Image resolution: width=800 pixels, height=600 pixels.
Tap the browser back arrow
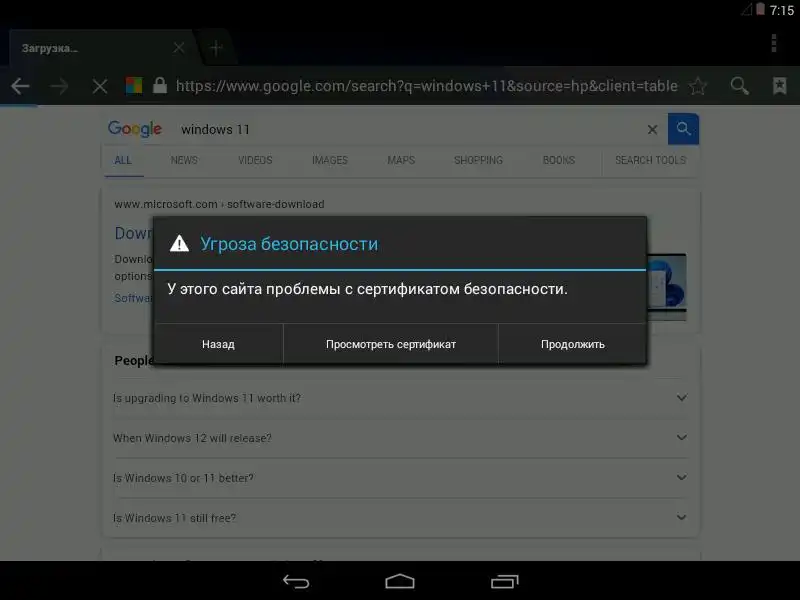coord(20,86)
